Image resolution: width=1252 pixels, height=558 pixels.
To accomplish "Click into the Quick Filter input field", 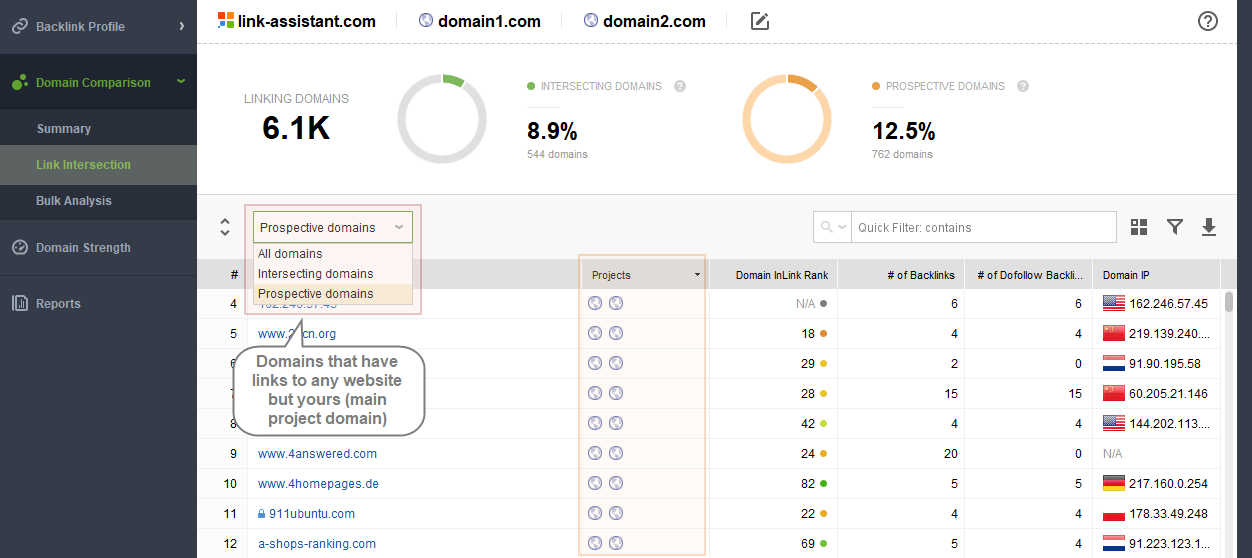I will click(x=984, y=227).
